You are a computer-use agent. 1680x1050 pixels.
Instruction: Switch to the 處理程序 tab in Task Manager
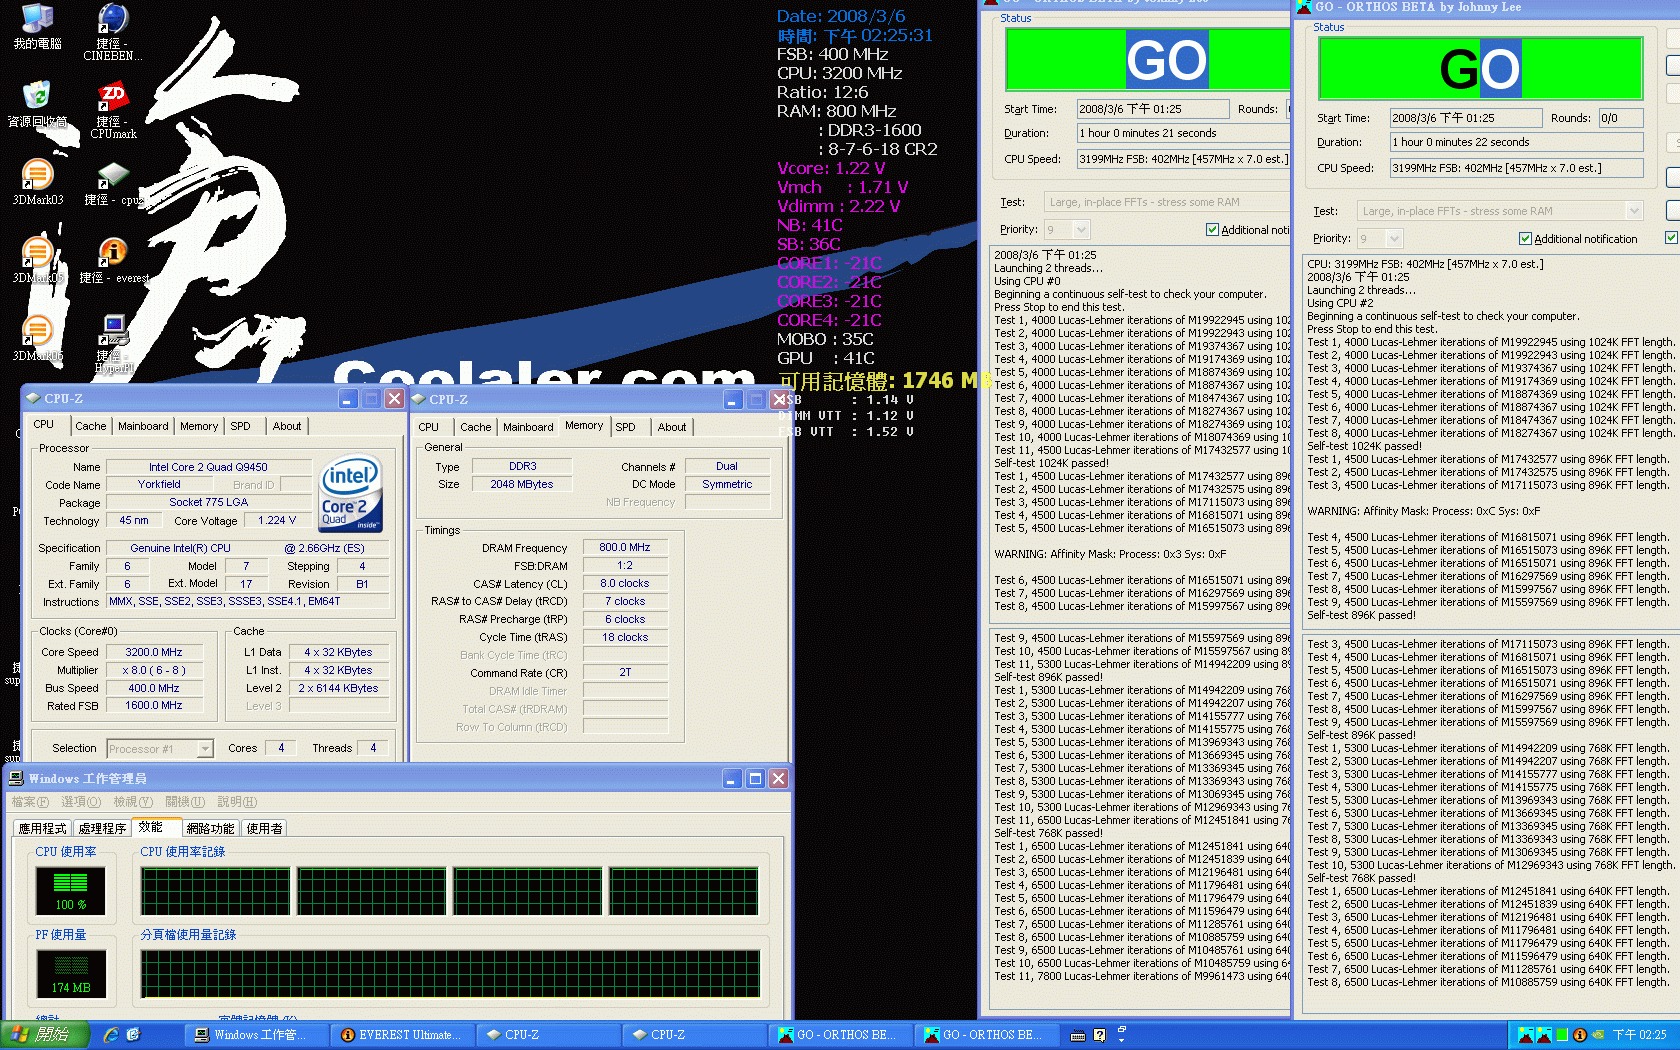click(103, 829)
